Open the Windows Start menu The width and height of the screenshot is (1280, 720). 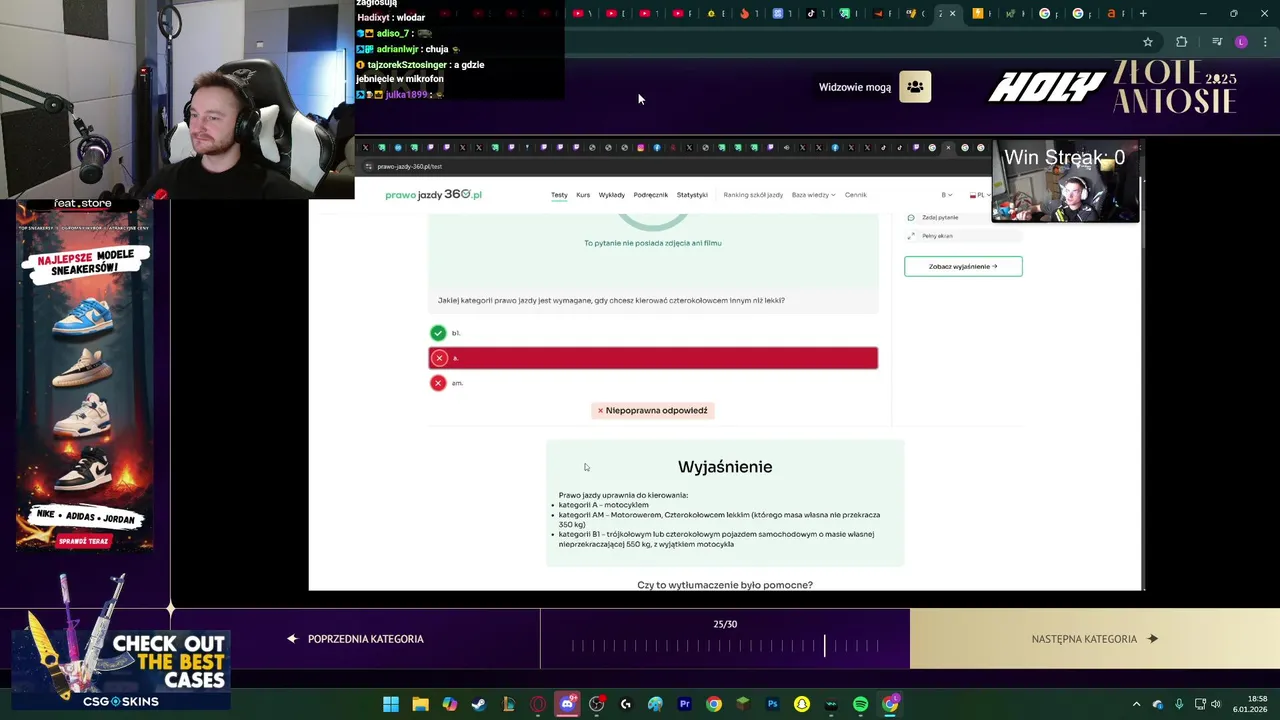point(391,704)
